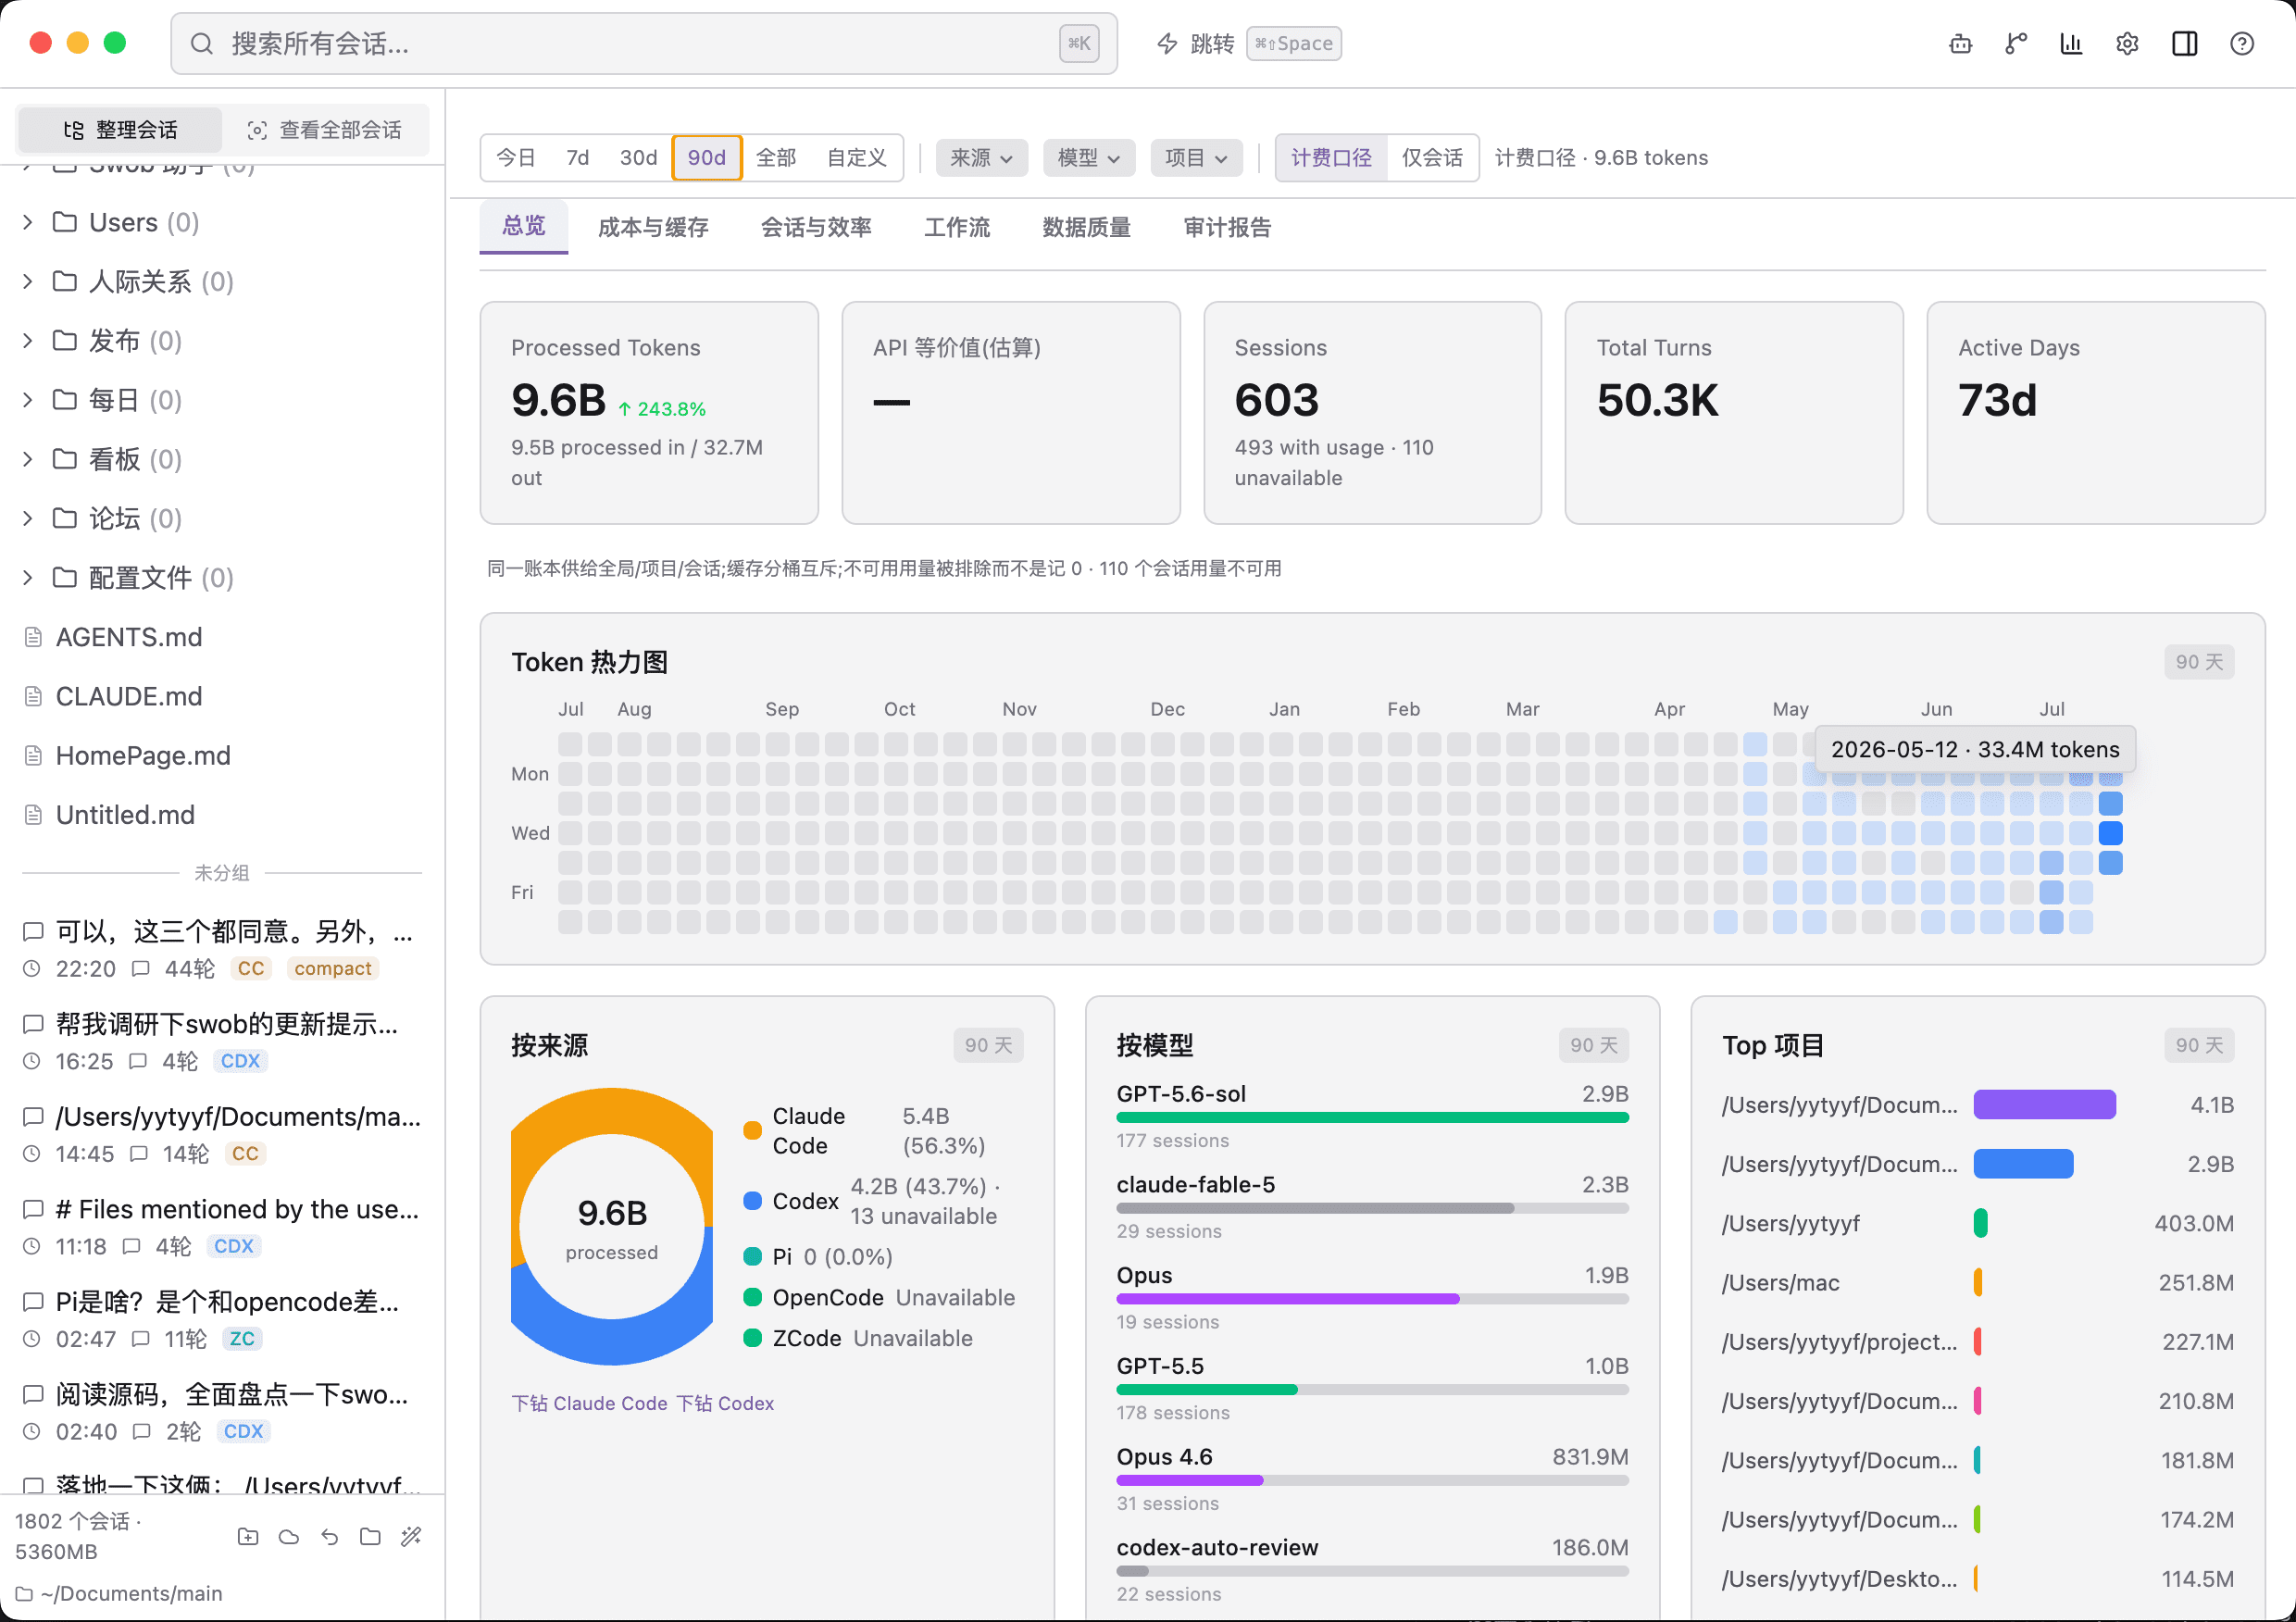
Task: Click the GPT-5.6-sol green usage bar
Action: pos(1372,1118)
